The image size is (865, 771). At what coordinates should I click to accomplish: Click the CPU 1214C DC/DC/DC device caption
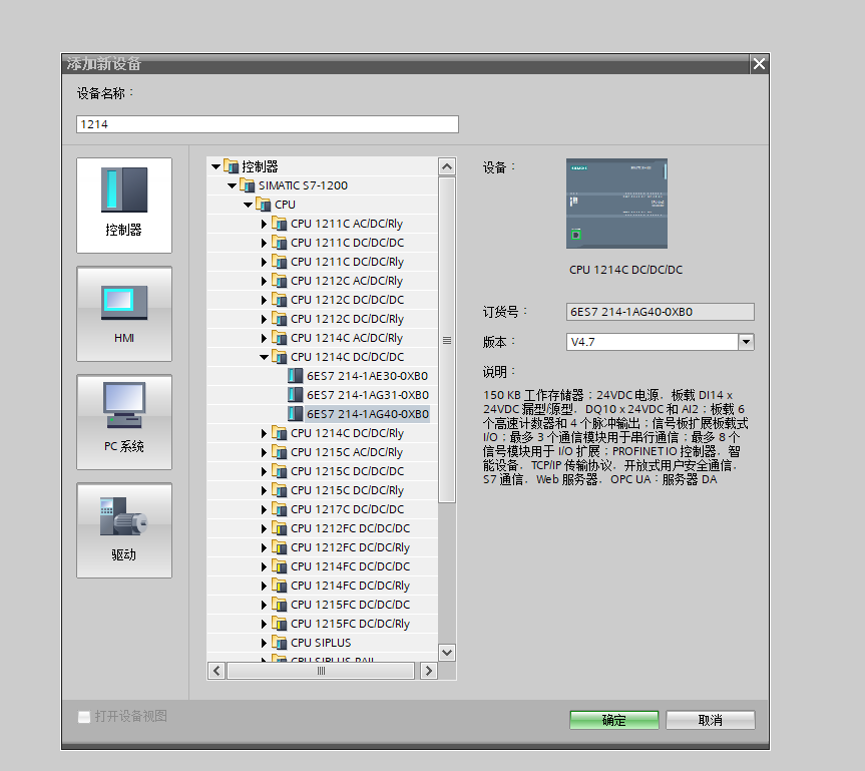(x=626, y=270)
